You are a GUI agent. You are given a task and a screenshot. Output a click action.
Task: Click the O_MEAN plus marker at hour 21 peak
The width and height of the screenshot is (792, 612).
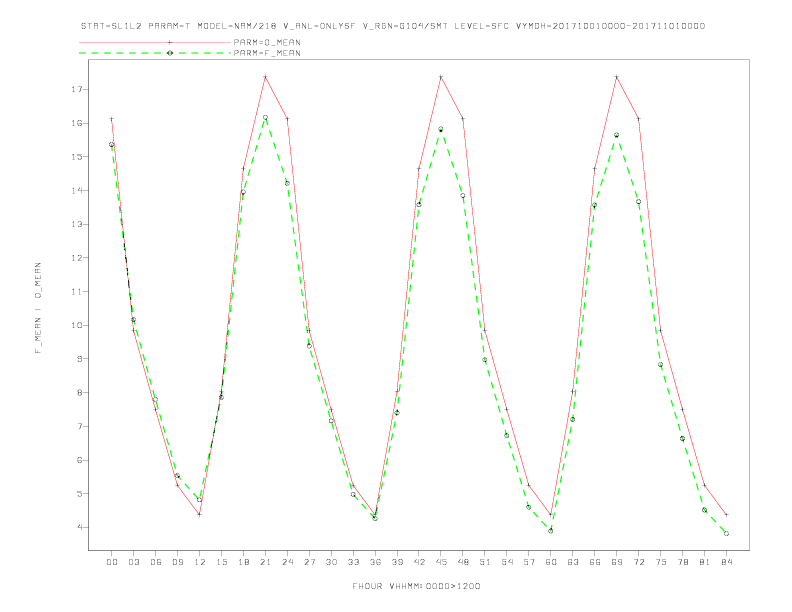(265, 77)
